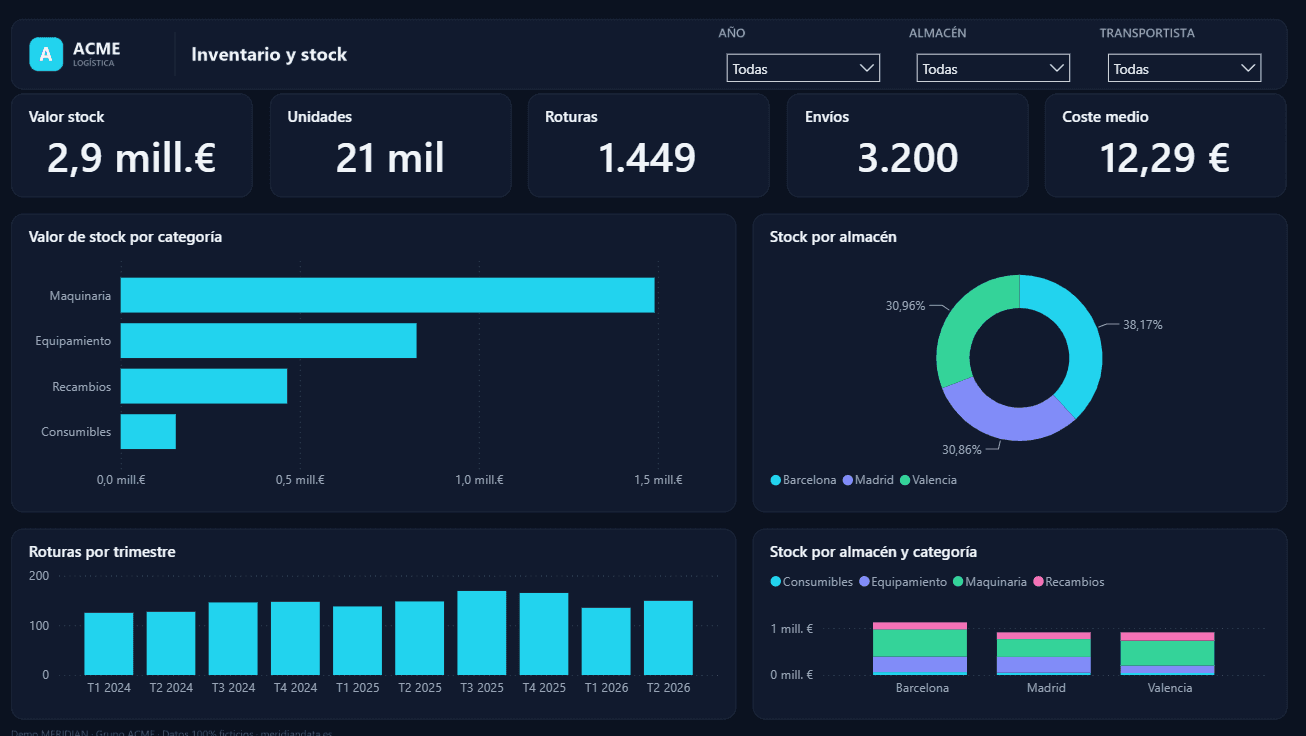This screenshot has width=1306, height=736.
Task: Select the Roturas KPI value 1.449
Action: pyautogui.click(x=647, y=158)
